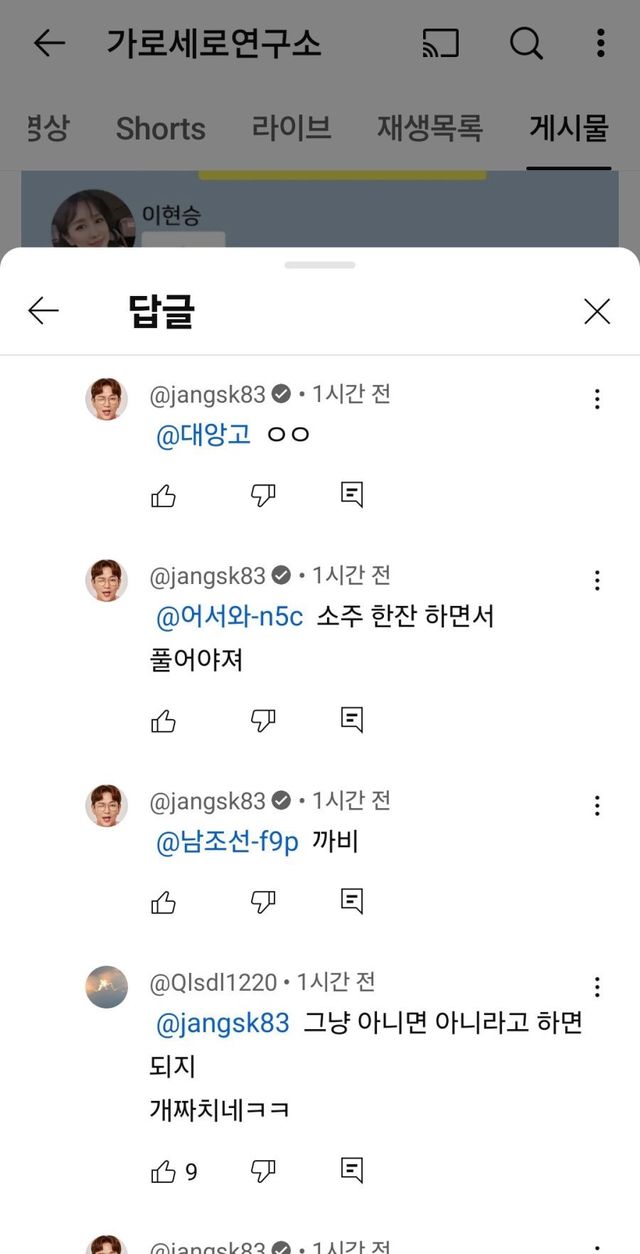Screen dimensions: 640x1254
Task: Close the replies panel with X
Action: coord(597,312)
